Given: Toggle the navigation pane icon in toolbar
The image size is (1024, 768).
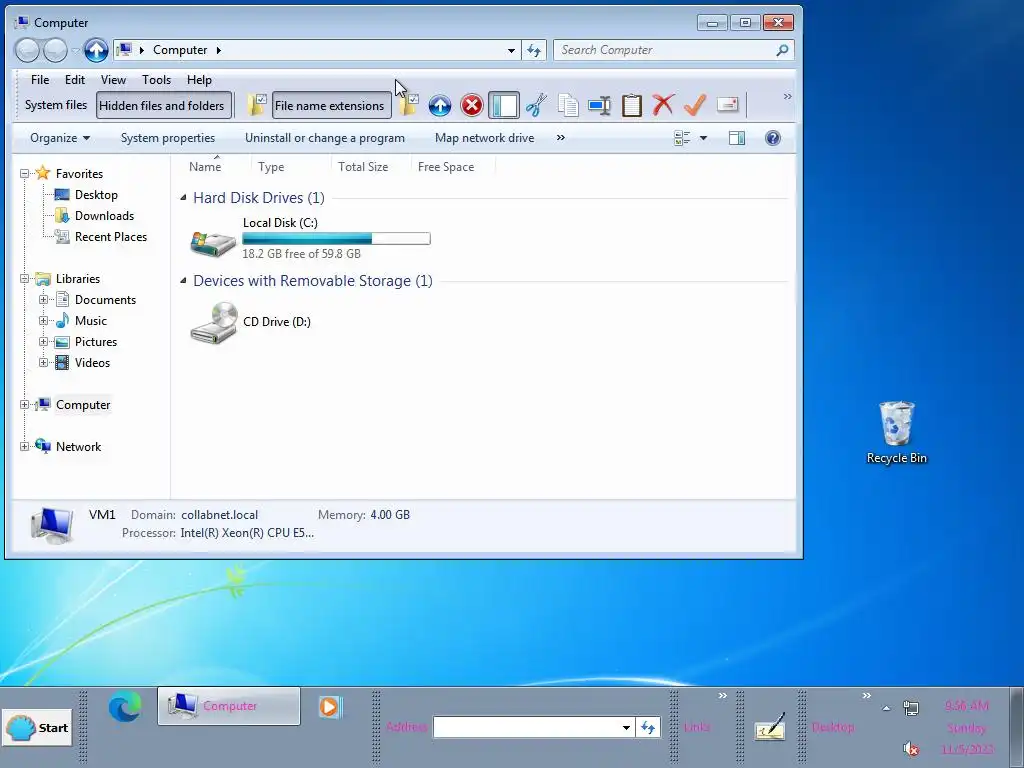Looking at the screenshot, I should [504, 105].
